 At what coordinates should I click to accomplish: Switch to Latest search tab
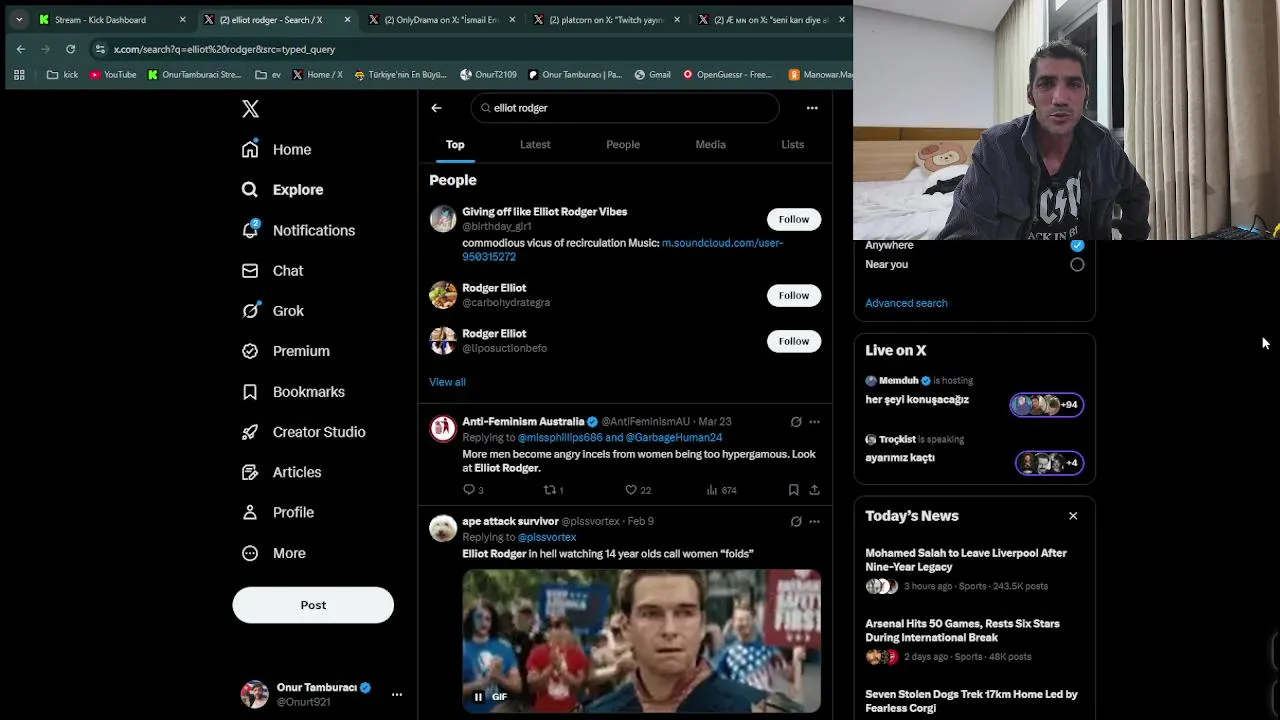point(535,145)
